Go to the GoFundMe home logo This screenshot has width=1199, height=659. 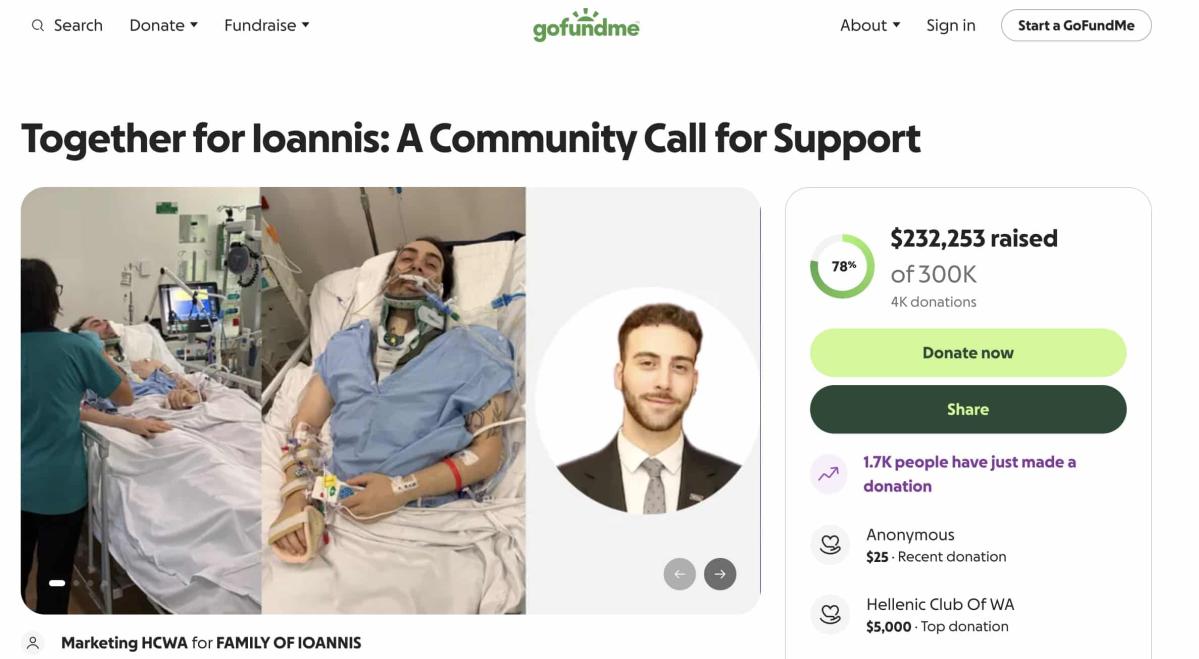click(x=586, y=26)
